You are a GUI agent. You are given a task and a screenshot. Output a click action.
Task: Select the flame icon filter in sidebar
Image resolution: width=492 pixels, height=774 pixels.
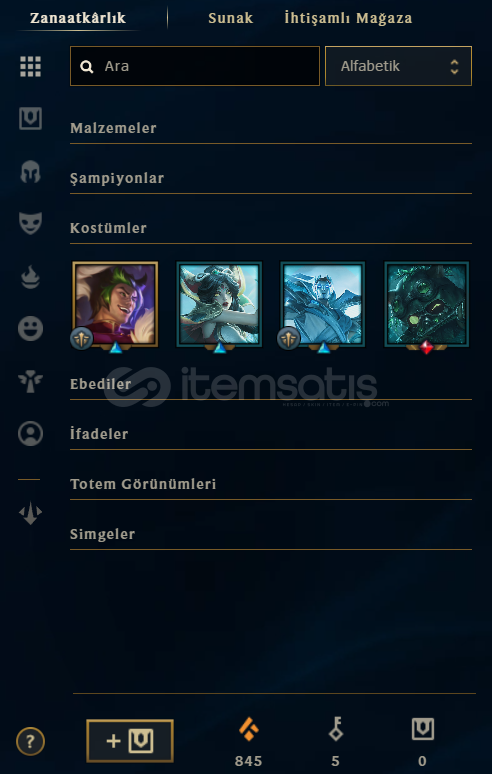tap(30, 276)
